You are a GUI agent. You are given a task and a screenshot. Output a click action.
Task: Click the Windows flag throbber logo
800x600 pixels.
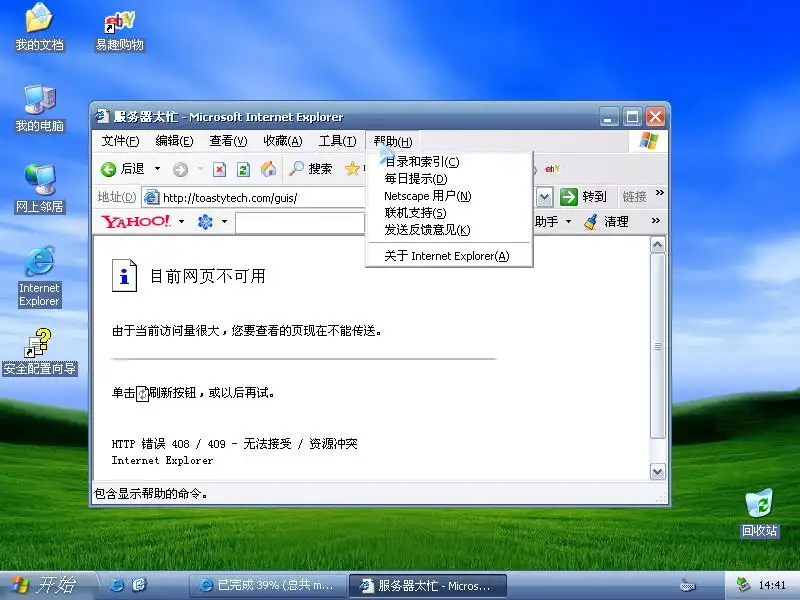(648, 141)
